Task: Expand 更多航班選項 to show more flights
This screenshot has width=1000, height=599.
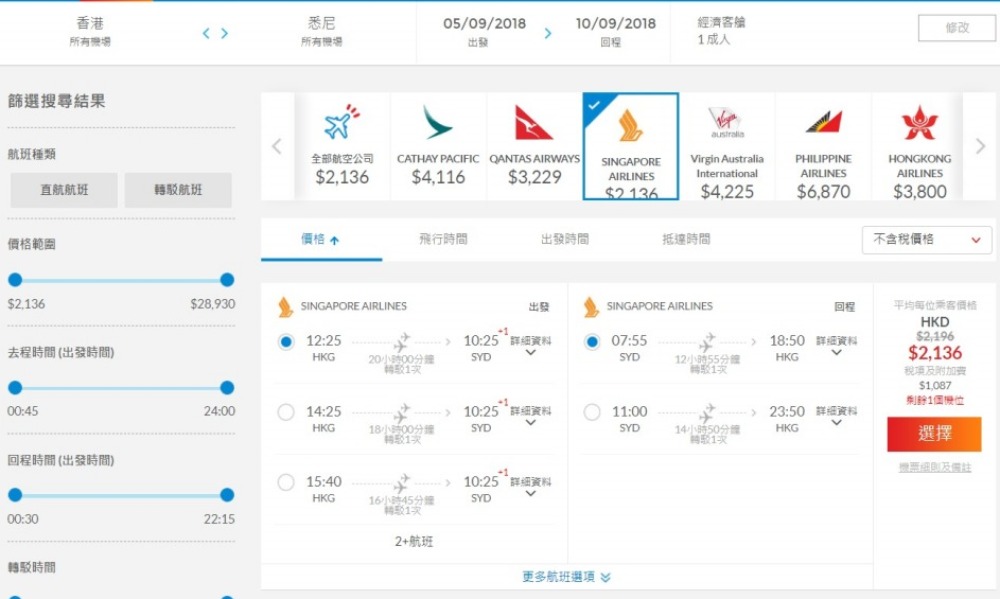Action: pyautogui.click(x=566, y=577)
